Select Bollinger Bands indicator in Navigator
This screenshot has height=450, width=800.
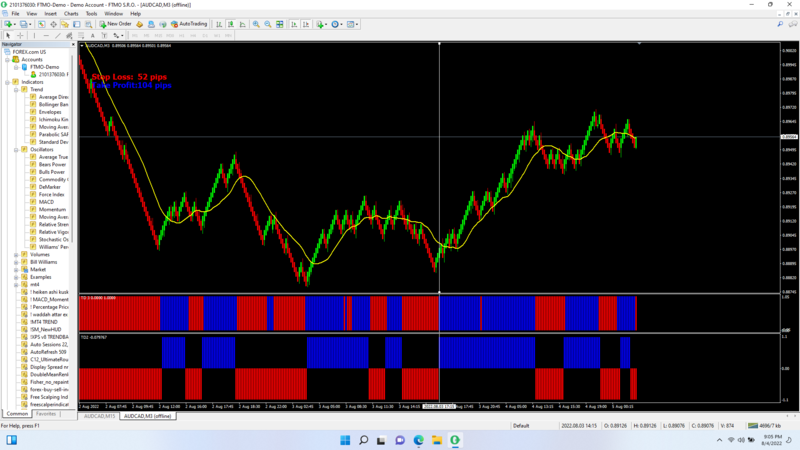tap(52, 104)
